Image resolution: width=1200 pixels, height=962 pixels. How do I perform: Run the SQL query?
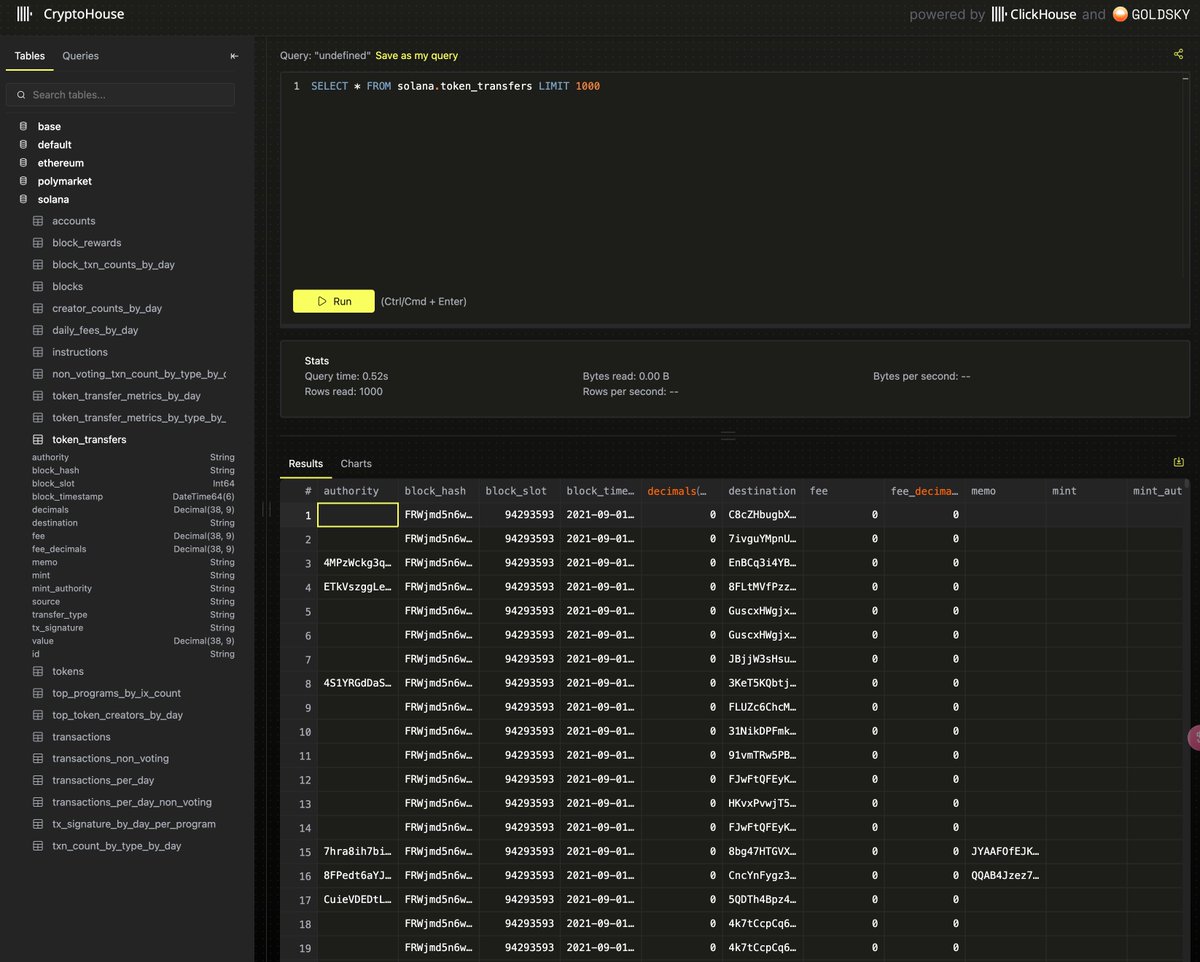(x=334, y=301)
